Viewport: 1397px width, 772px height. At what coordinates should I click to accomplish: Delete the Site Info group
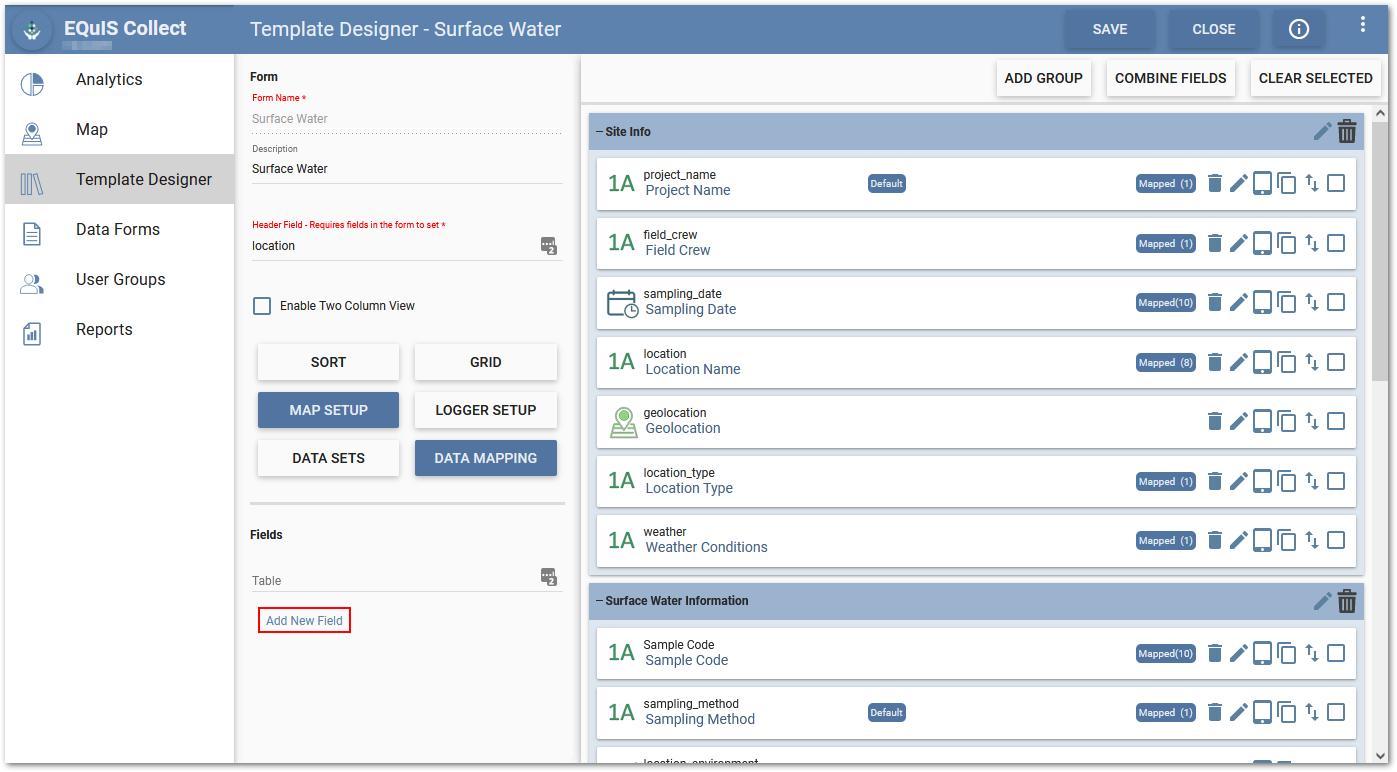[1347, 131]
